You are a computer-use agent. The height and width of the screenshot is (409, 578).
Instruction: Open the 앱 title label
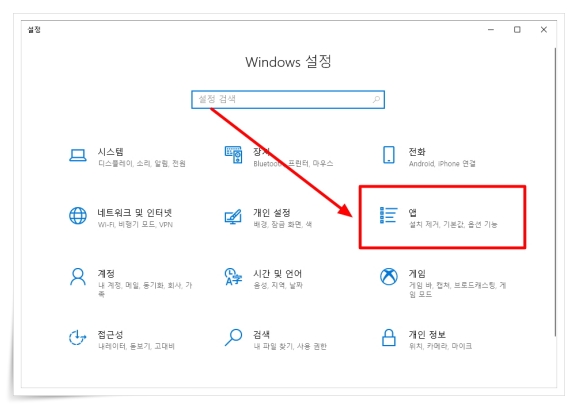412,213
